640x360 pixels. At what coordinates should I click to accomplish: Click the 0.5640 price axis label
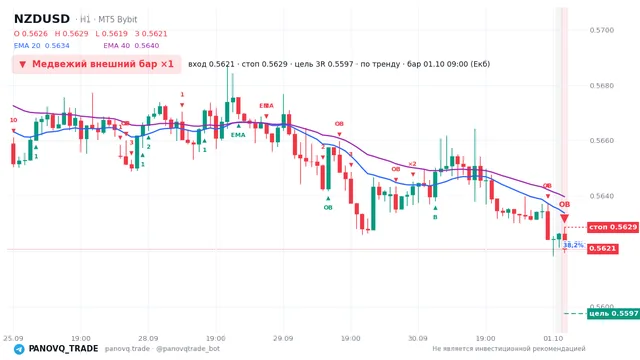tap(602, 196)
